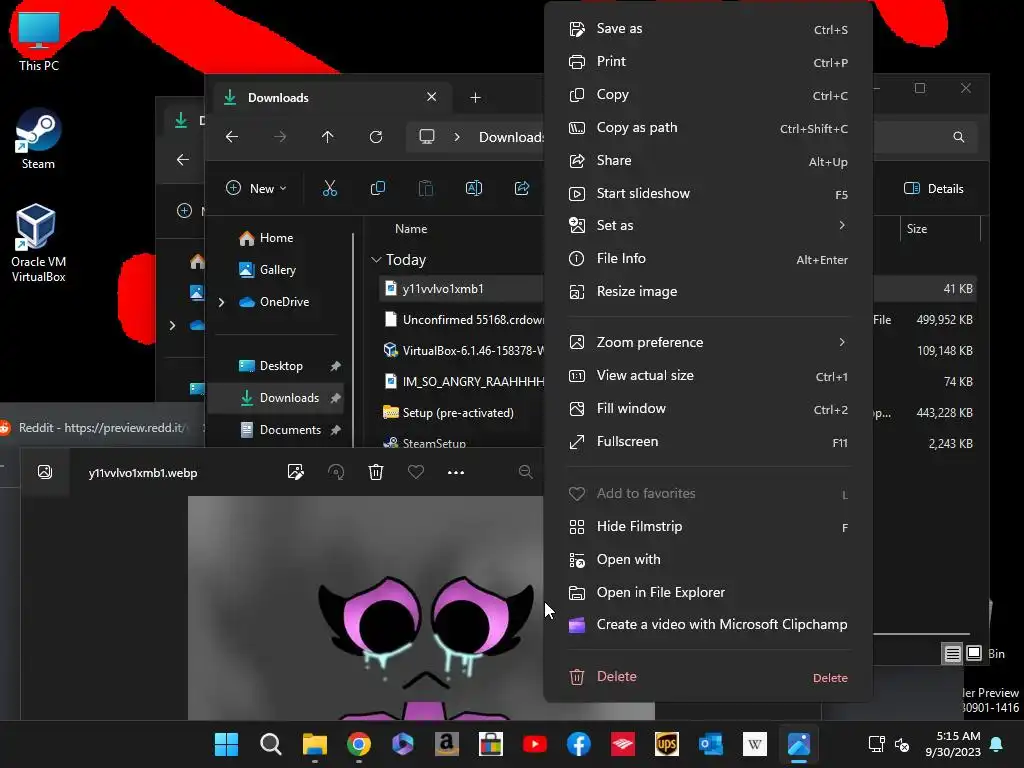This screenshot has width=1024, height=768.
Task: Expand the OneDrive tree node
Action: [x=221, y=302]
